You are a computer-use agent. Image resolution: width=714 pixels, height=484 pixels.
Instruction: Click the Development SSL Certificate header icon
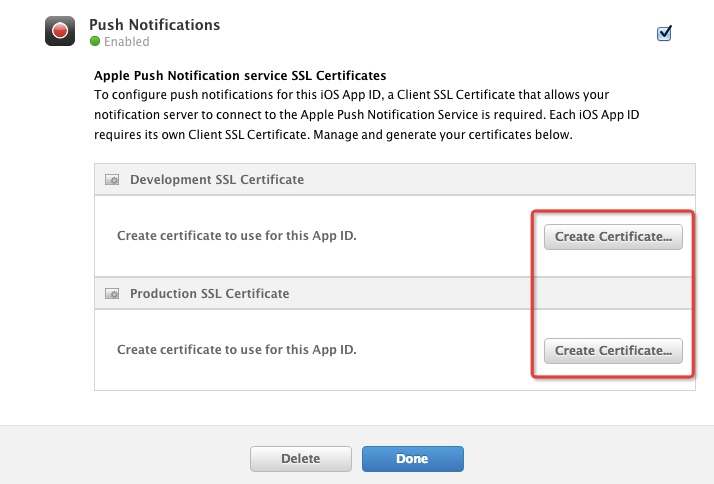[x=113, y=180]
